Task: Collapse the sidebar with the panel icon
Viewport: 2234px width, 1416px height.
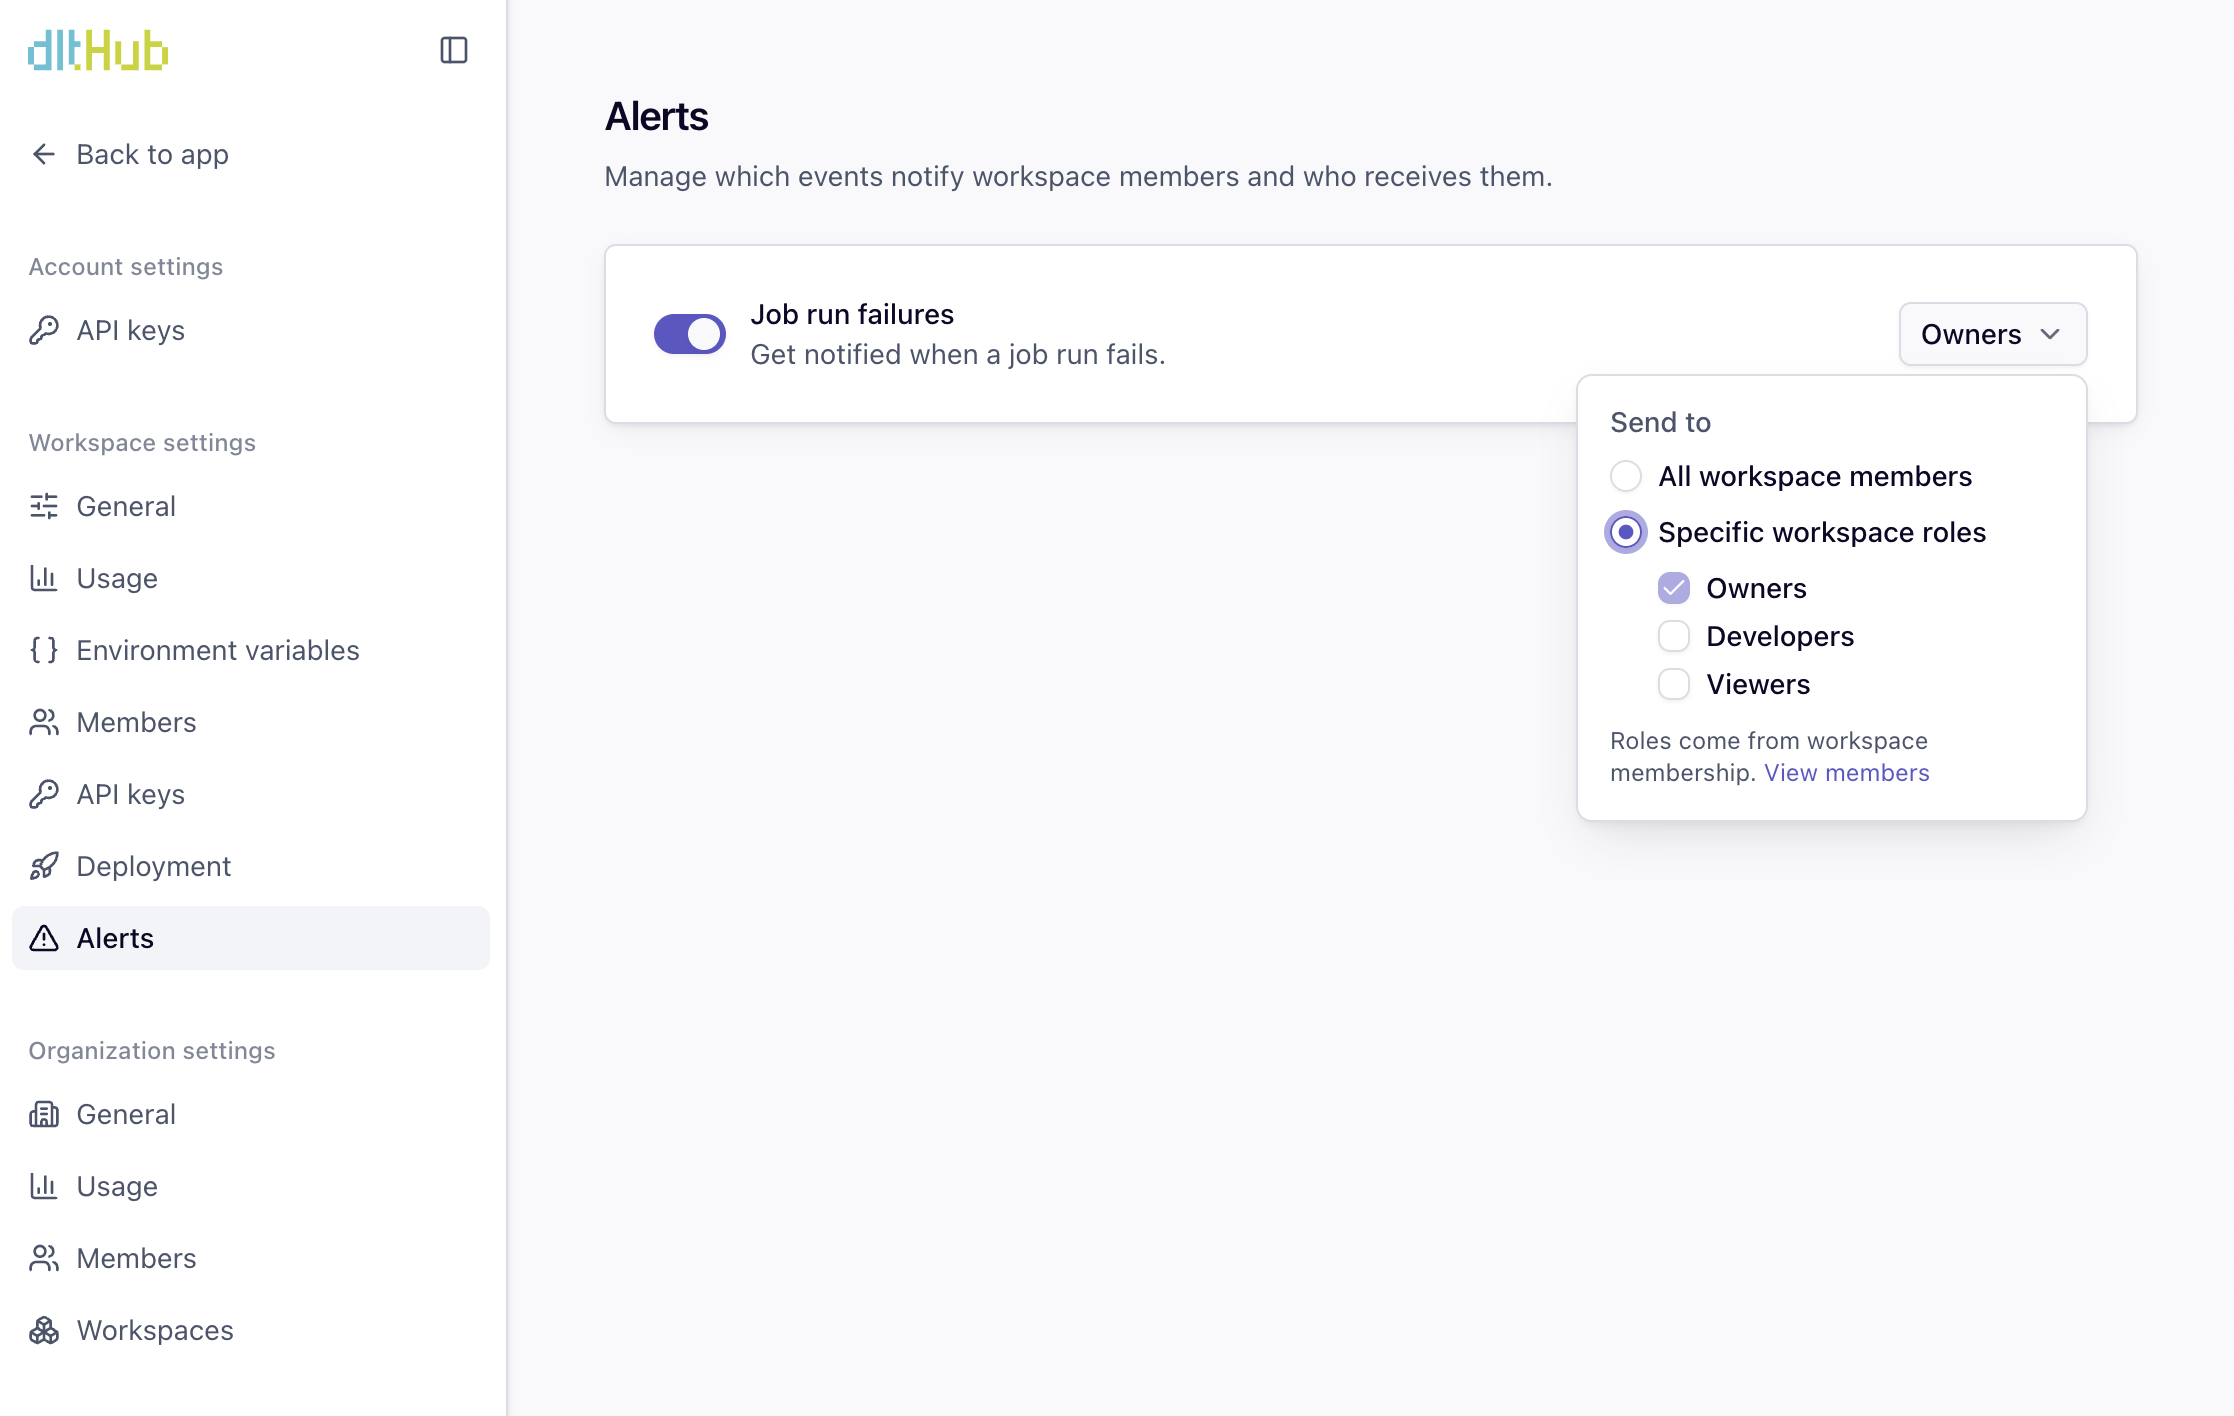Action: (454, 50)
